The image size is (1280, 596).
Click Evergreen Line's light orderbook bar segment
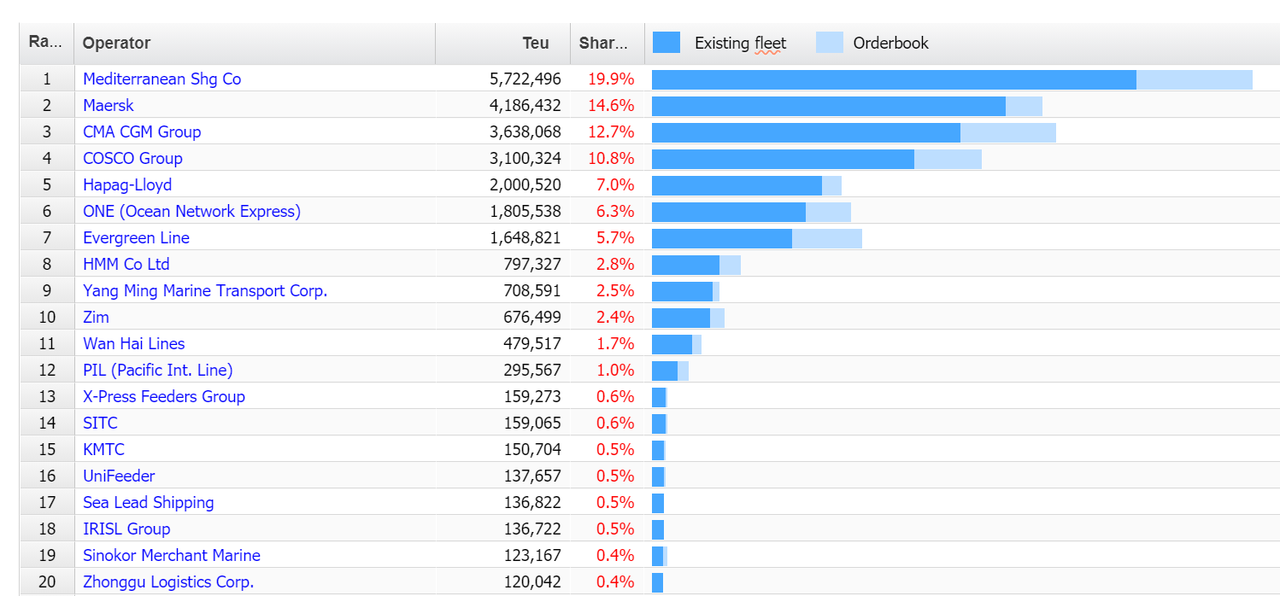pyautogui.click(x=827, y=238)
